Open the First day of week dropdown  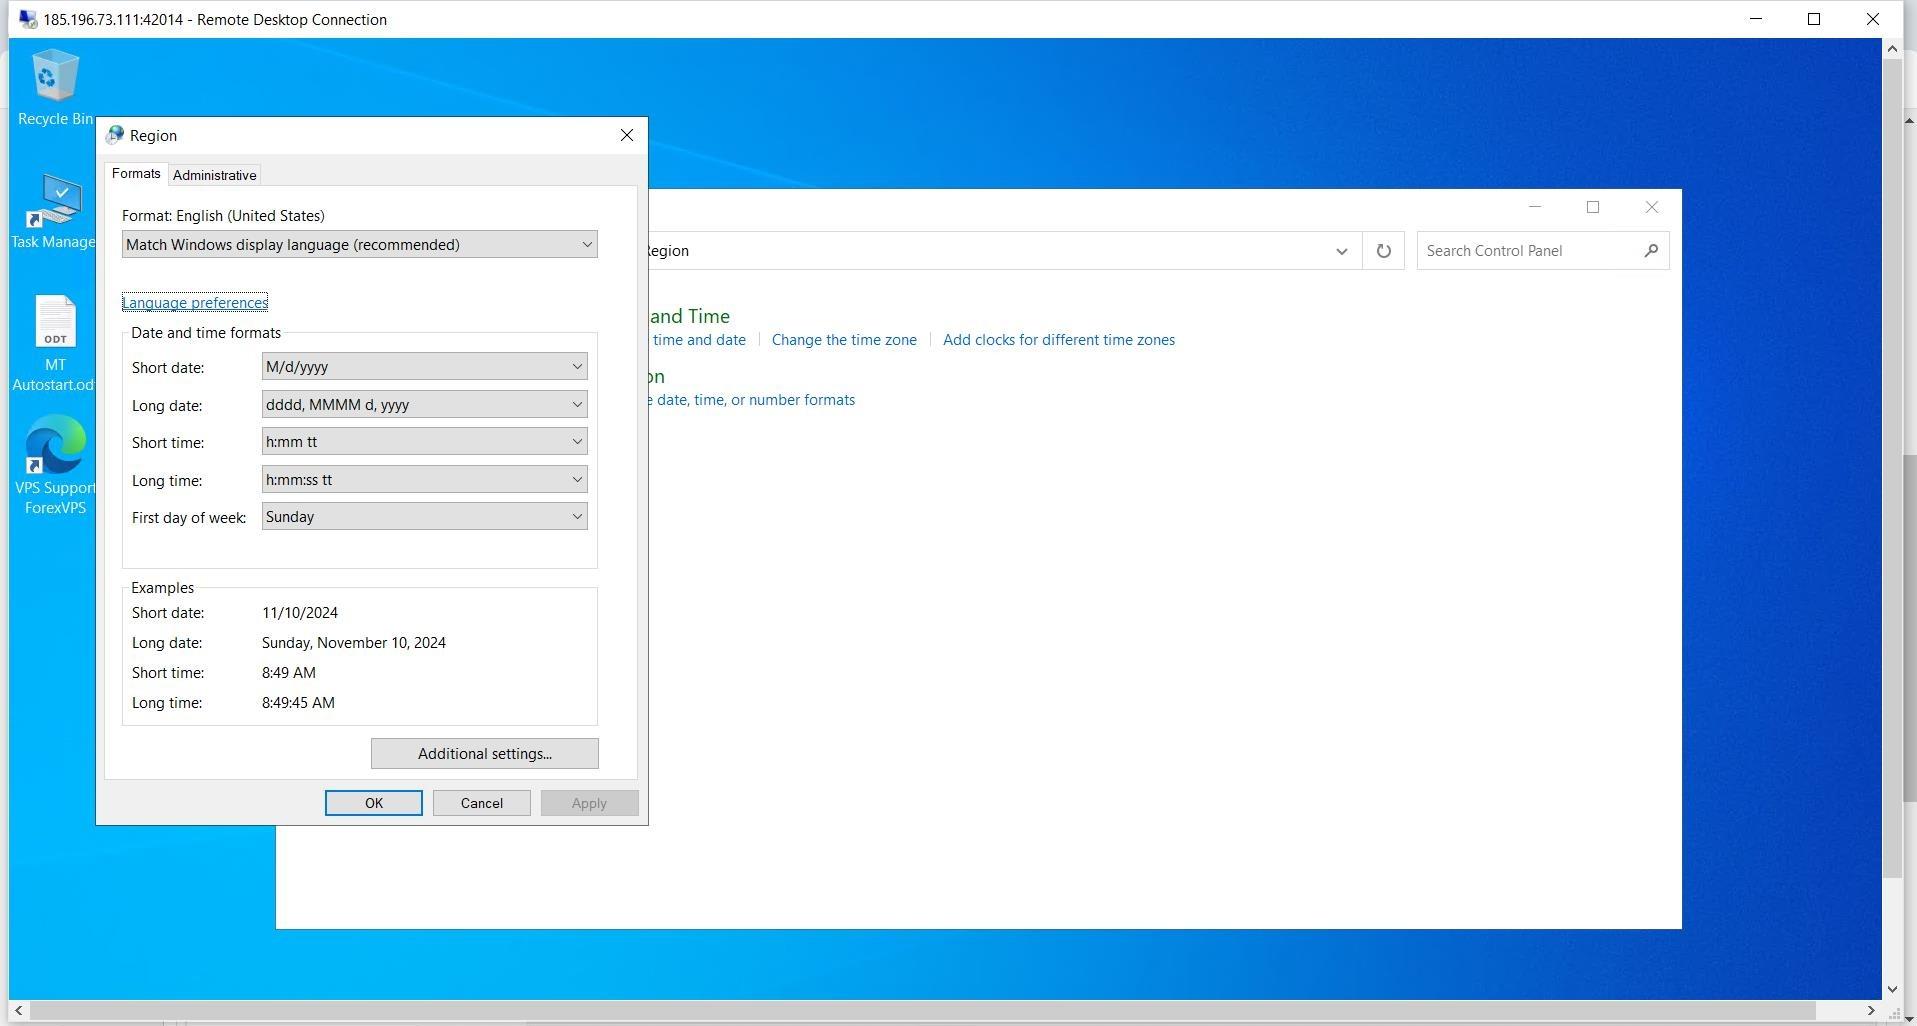coord(424,517)
